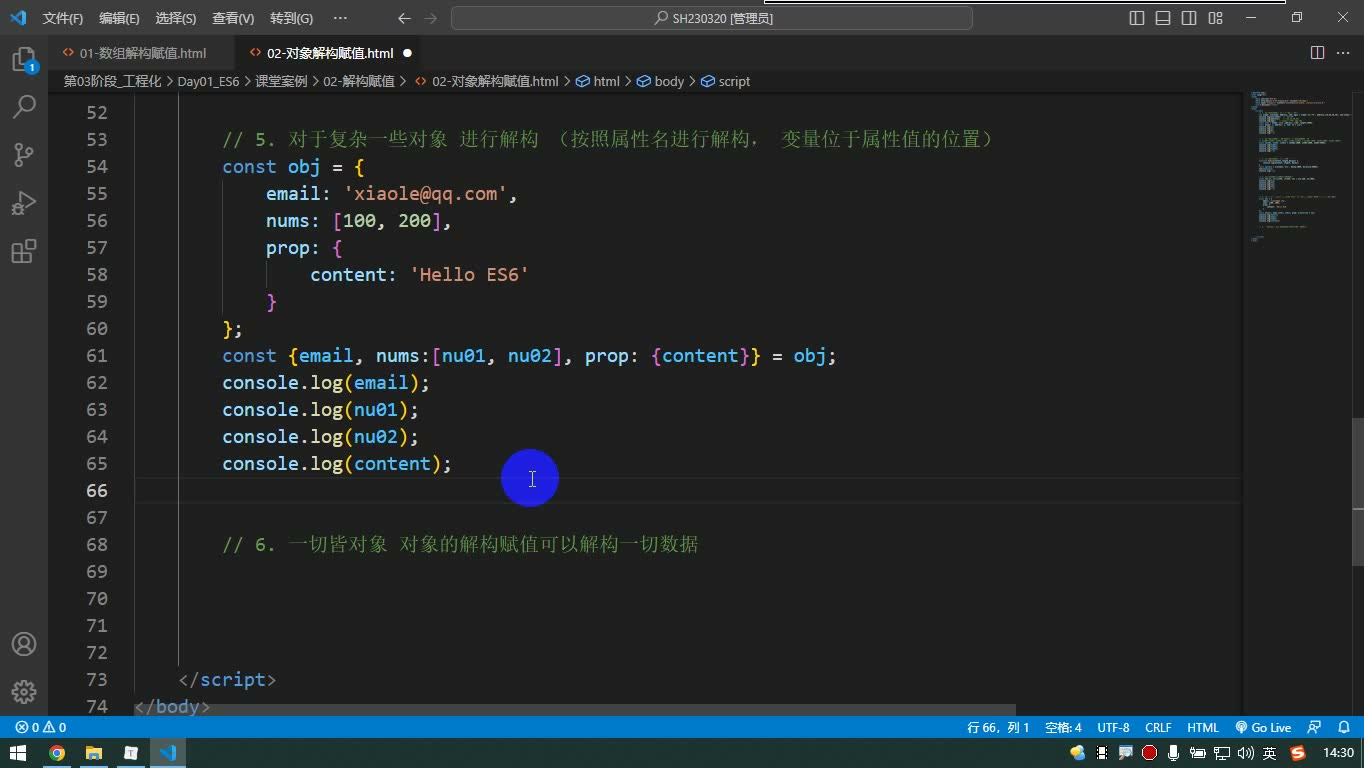Open File Explorer from the taskbar

[94, 753]
